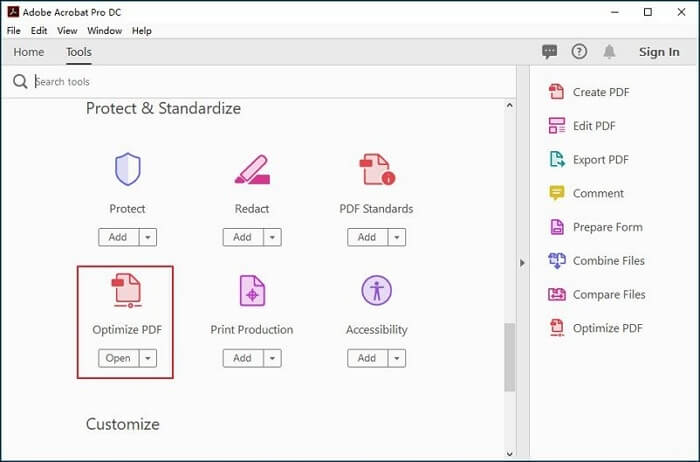The width and height of the screenshot is (700, 462).
Task: Click the Optimize PDF tool icon in grid
Action: [127, 291]
